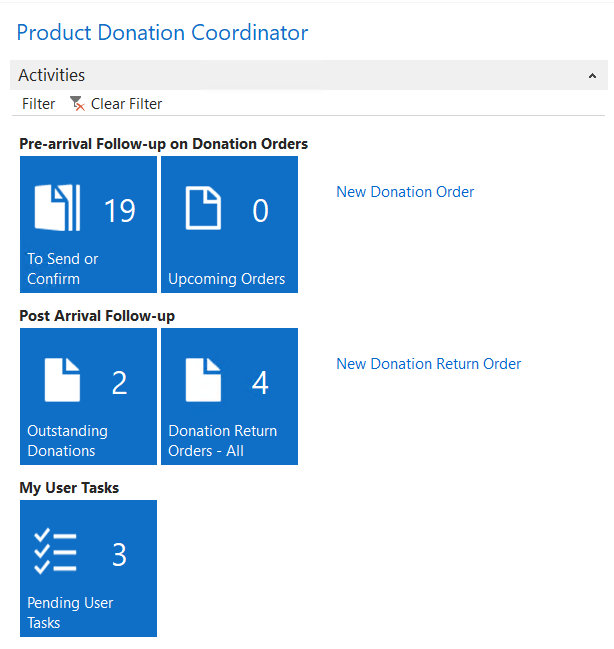
Task: Open the New Donation Return Order link
Action: (x=428, y=364)
